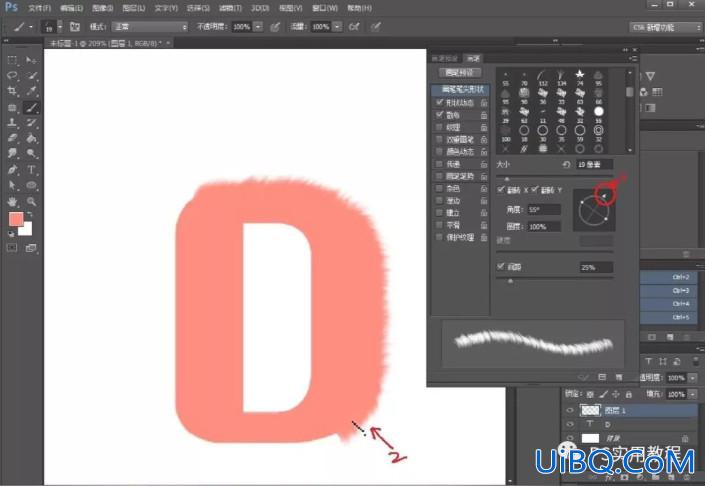Open flow slider arrow in options bar

tap(337, 27)
